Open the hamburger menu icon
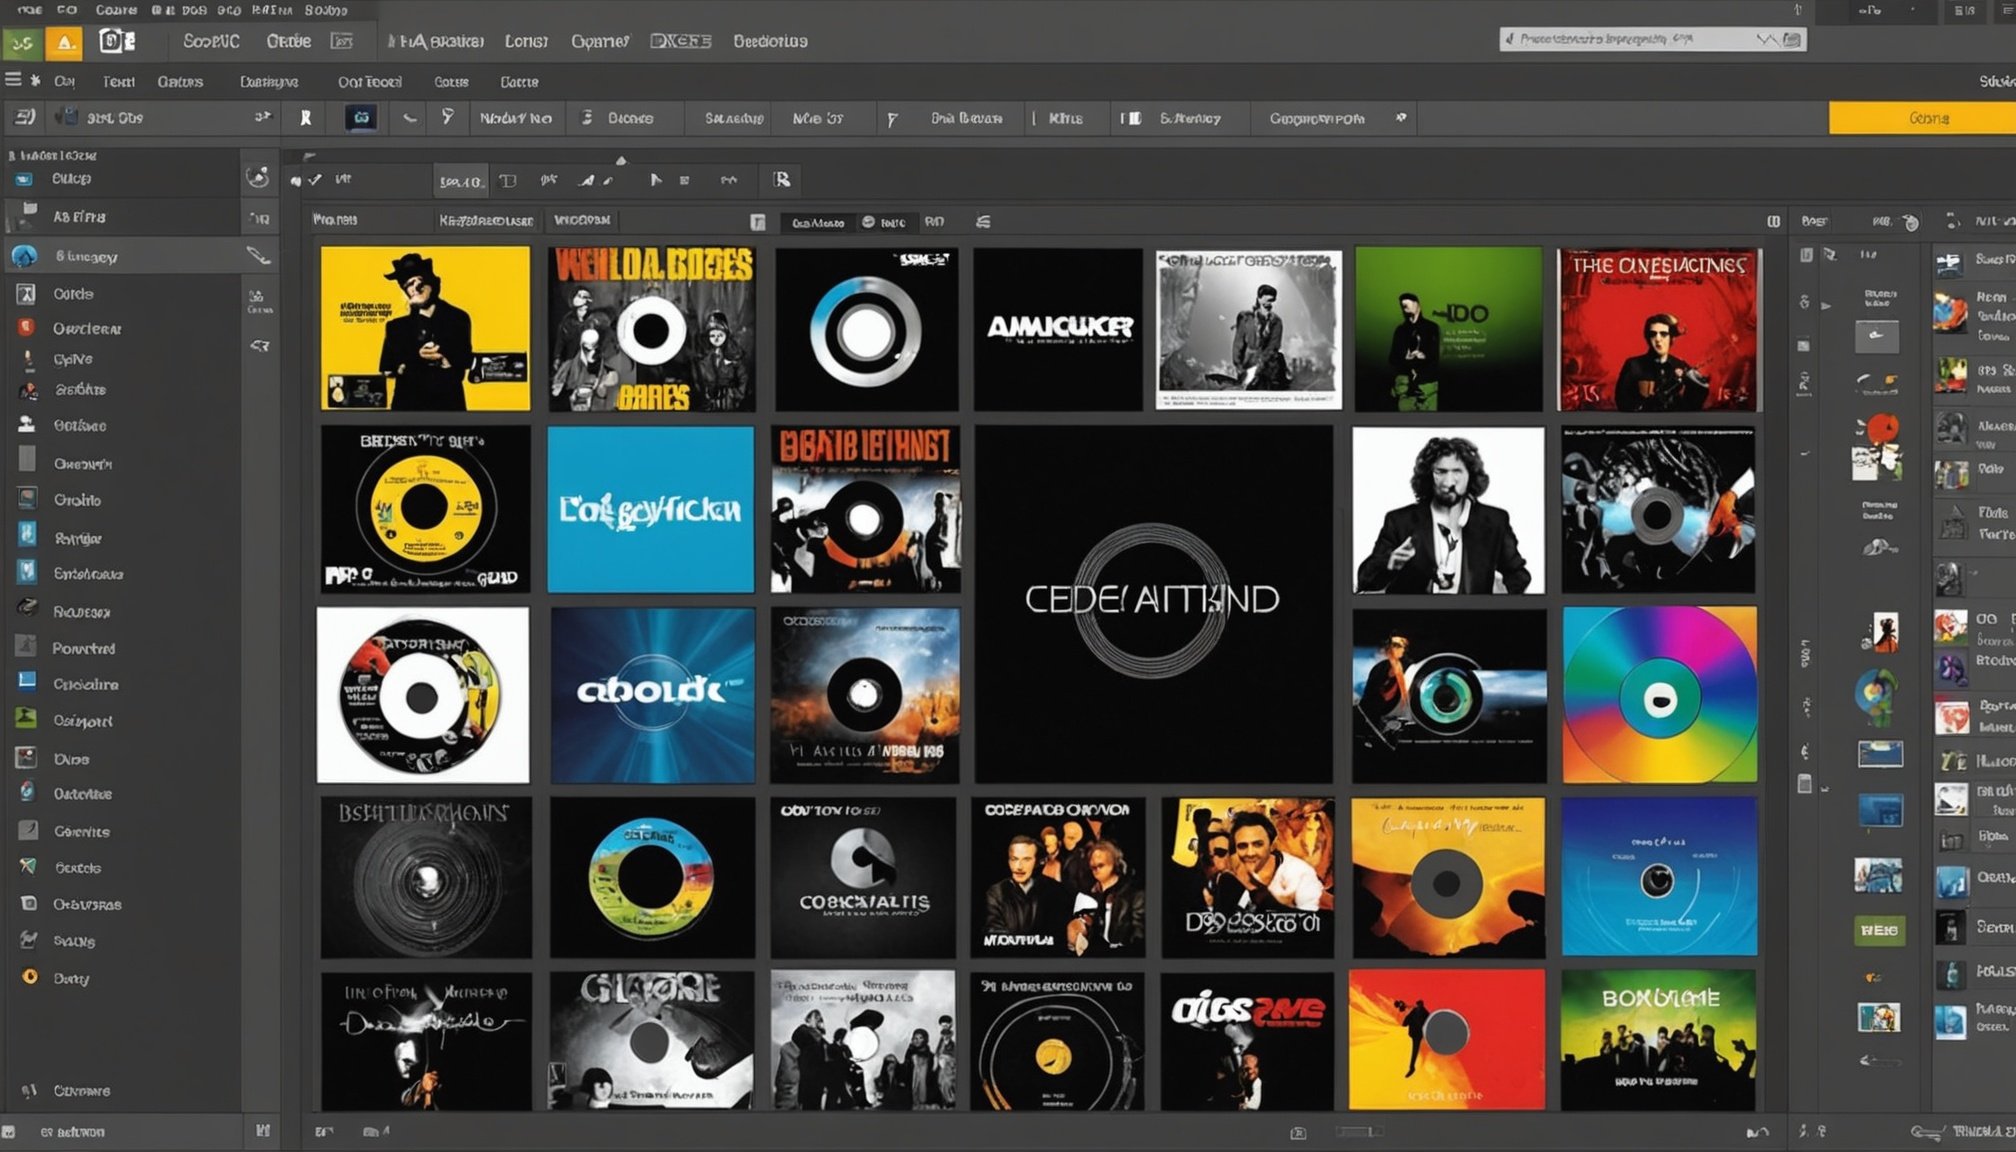This screenshot has width=2016, height=1152. tap(13, 80)
